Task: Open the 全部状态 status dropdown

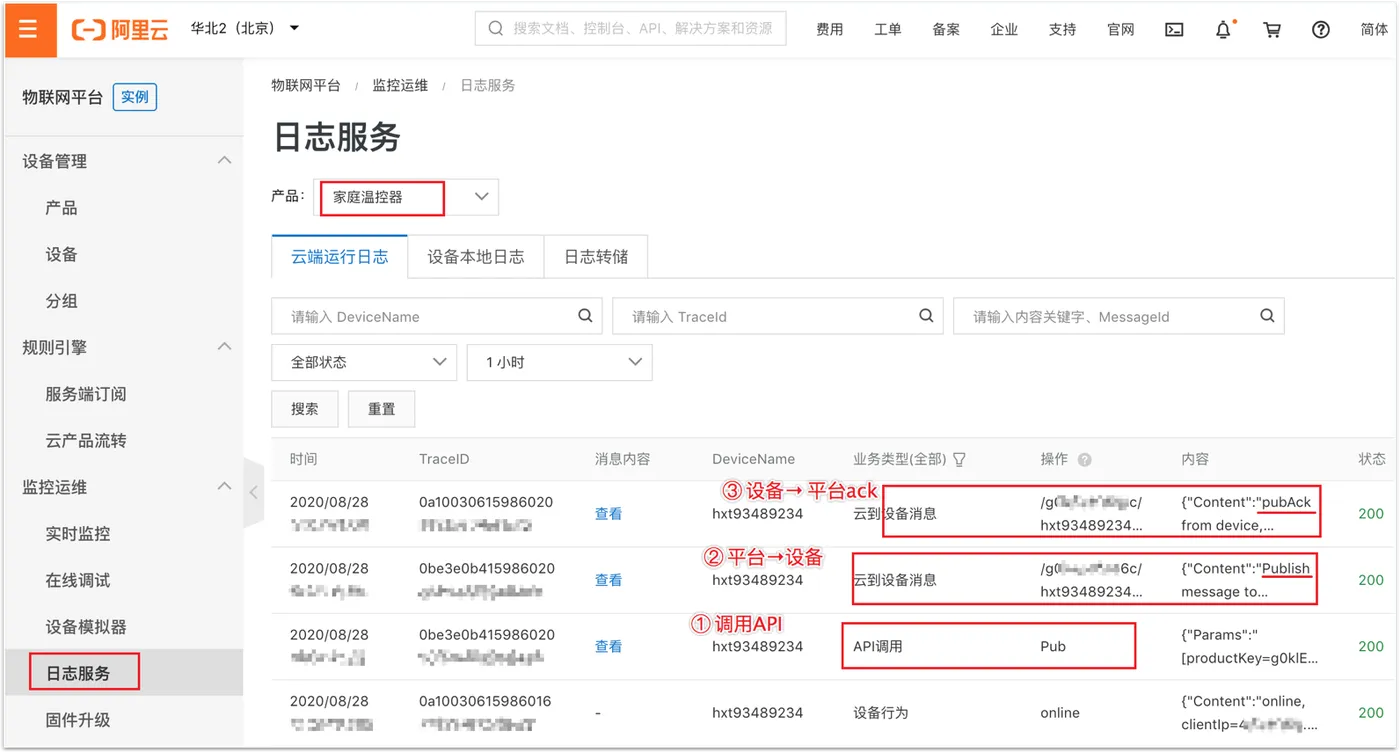Action: (x=364, y=362)
